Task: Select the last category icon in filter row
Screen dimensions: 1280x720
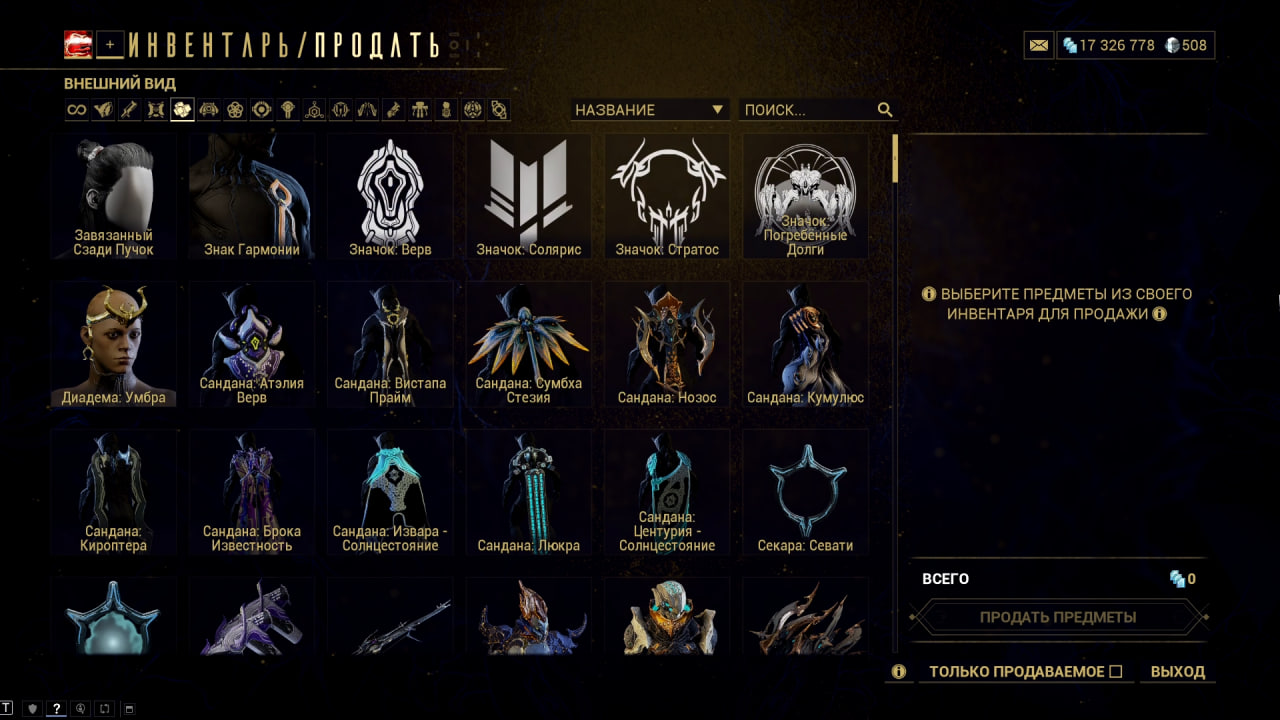Action: pyautogui.click(x=499, y=110)
